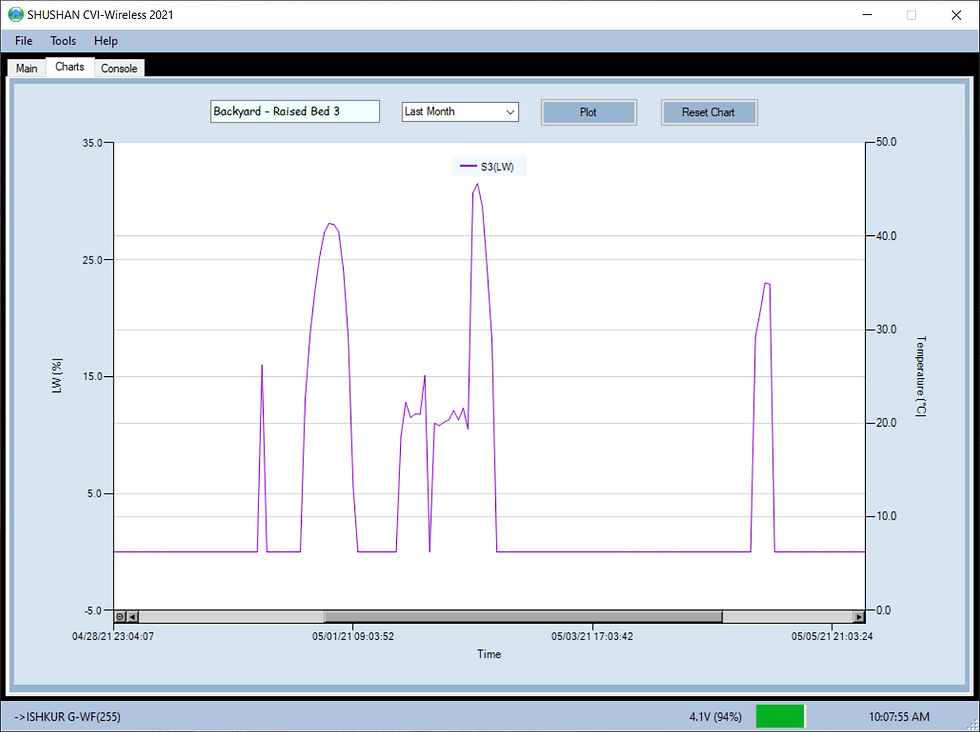Minimize the SHUSHAN CVI-Wireless window

point(868,15)
